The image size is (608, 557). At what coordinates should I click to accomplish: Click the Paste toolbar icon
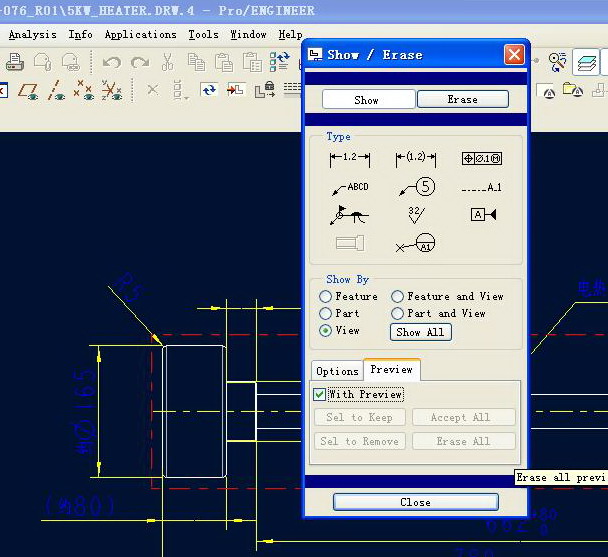click(x=224, y=62)
